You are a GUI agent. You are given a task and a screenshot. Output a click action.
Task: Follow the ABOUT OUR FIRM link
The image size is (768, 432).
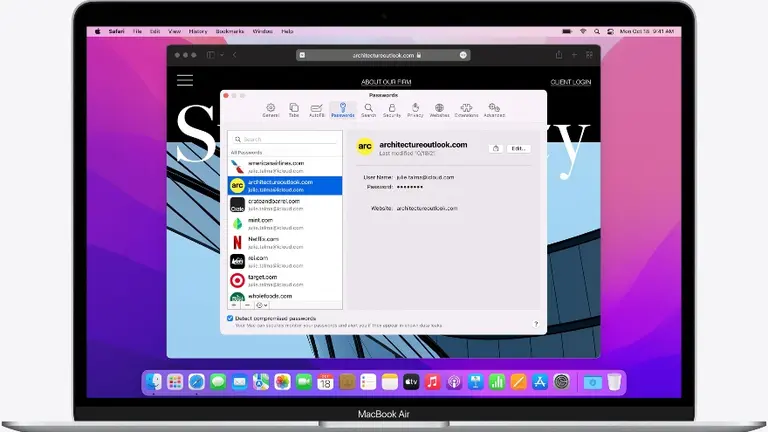(386, 82)
